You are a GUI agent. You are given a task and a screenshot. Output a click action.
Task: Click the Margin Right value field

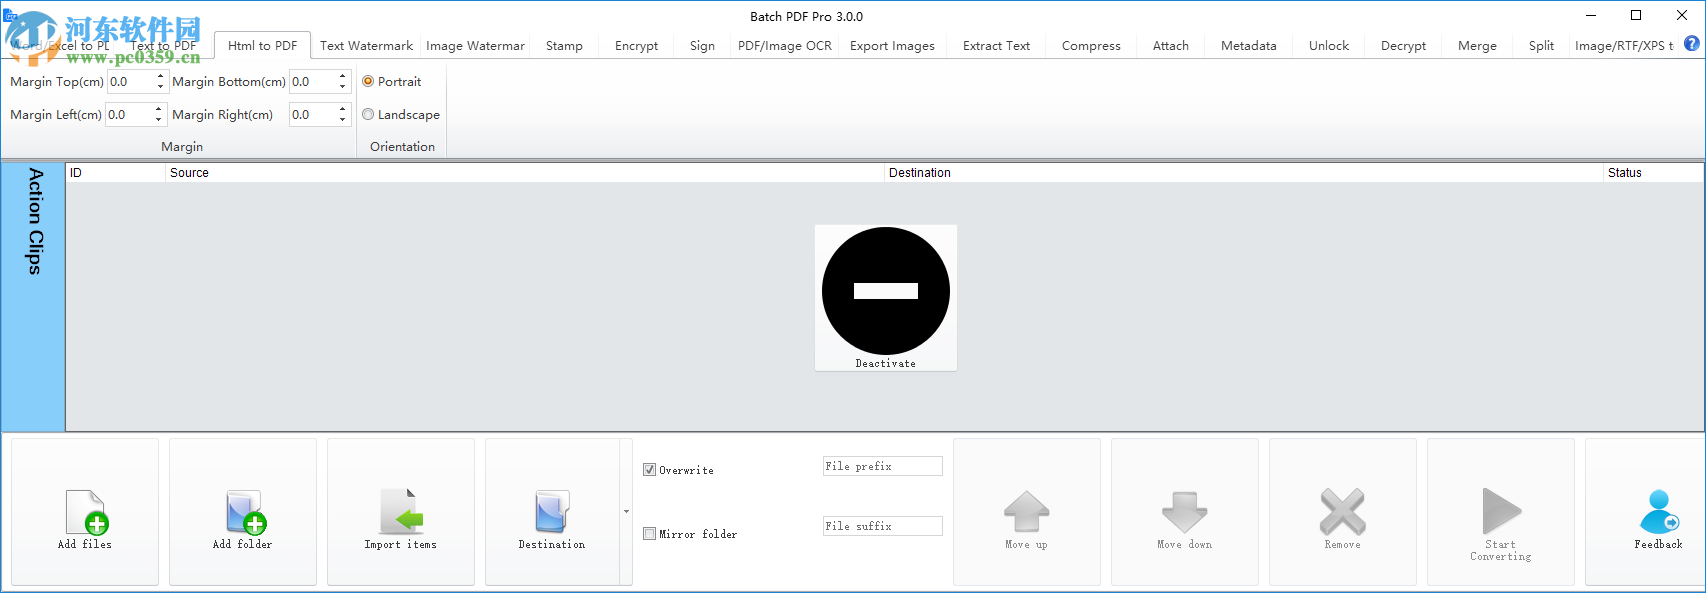(x=313, y=115)
